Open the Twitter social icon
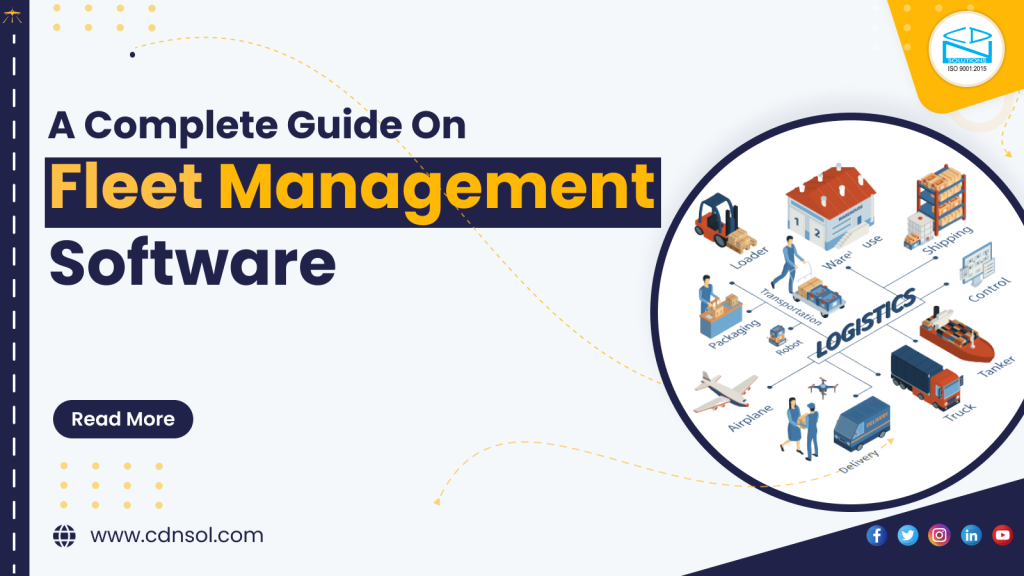 pos(908,535)
